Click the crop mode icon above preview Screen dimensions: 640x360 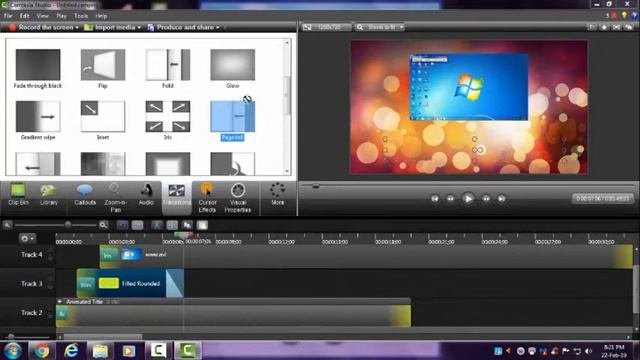click(591, 27)
